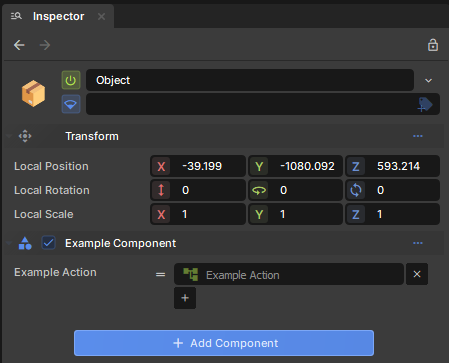Screen dimensions: 449x363
Task: Select the Inspector tab
Action: (x=58, y=16)
